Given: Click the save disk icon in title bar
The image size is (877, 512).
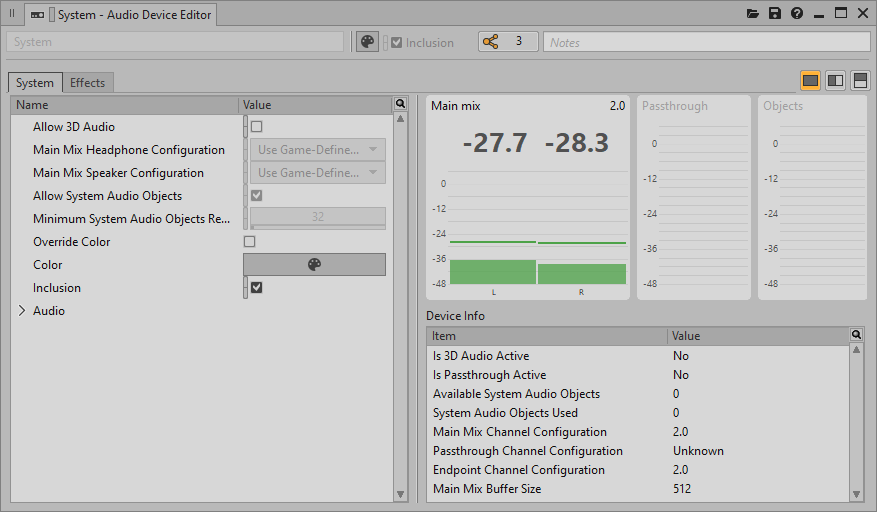Looking at the screenshot, I should tap(775, 13).
